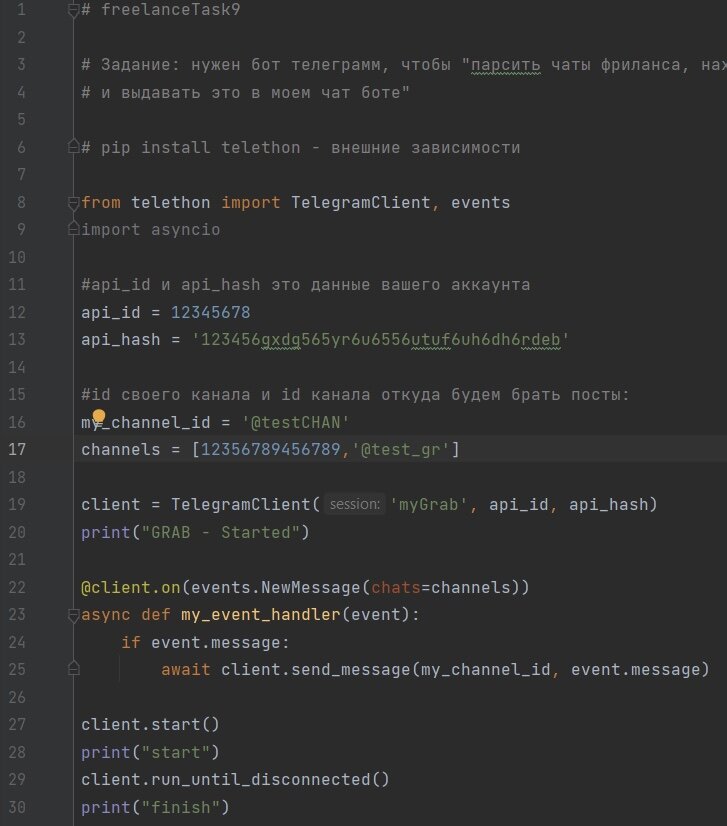
Task: Click comment '#id своего канала' line
Action: pyautogui.click(x=355, y=395)
